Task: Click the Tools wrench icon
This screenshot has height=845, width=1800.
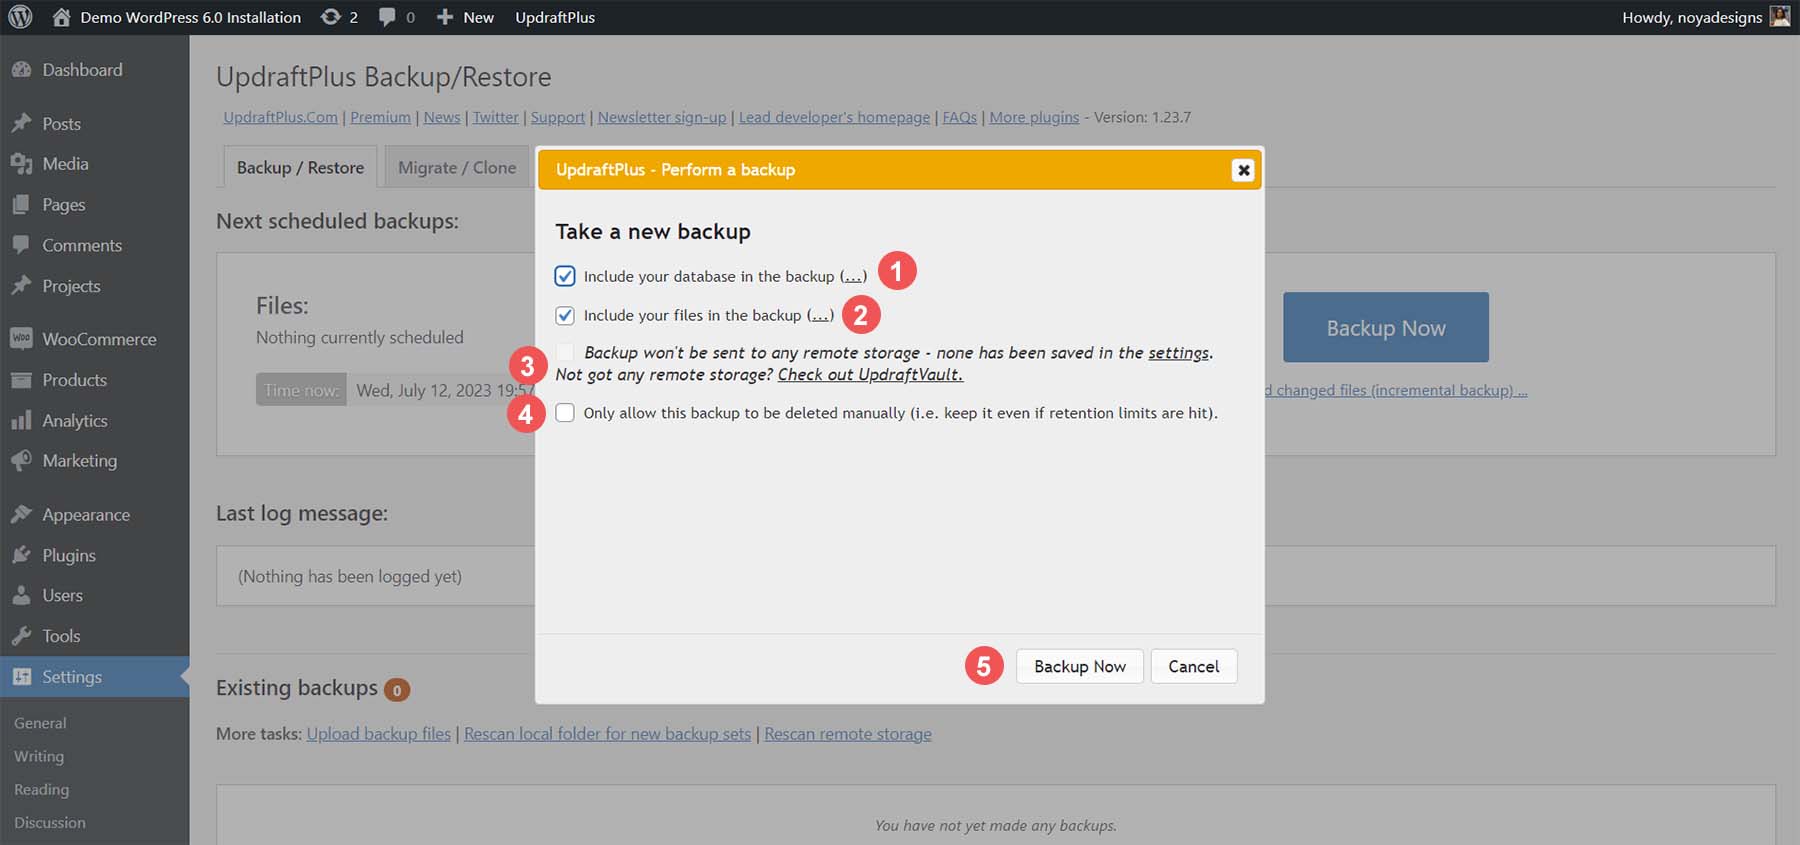Action: (21, 636)
